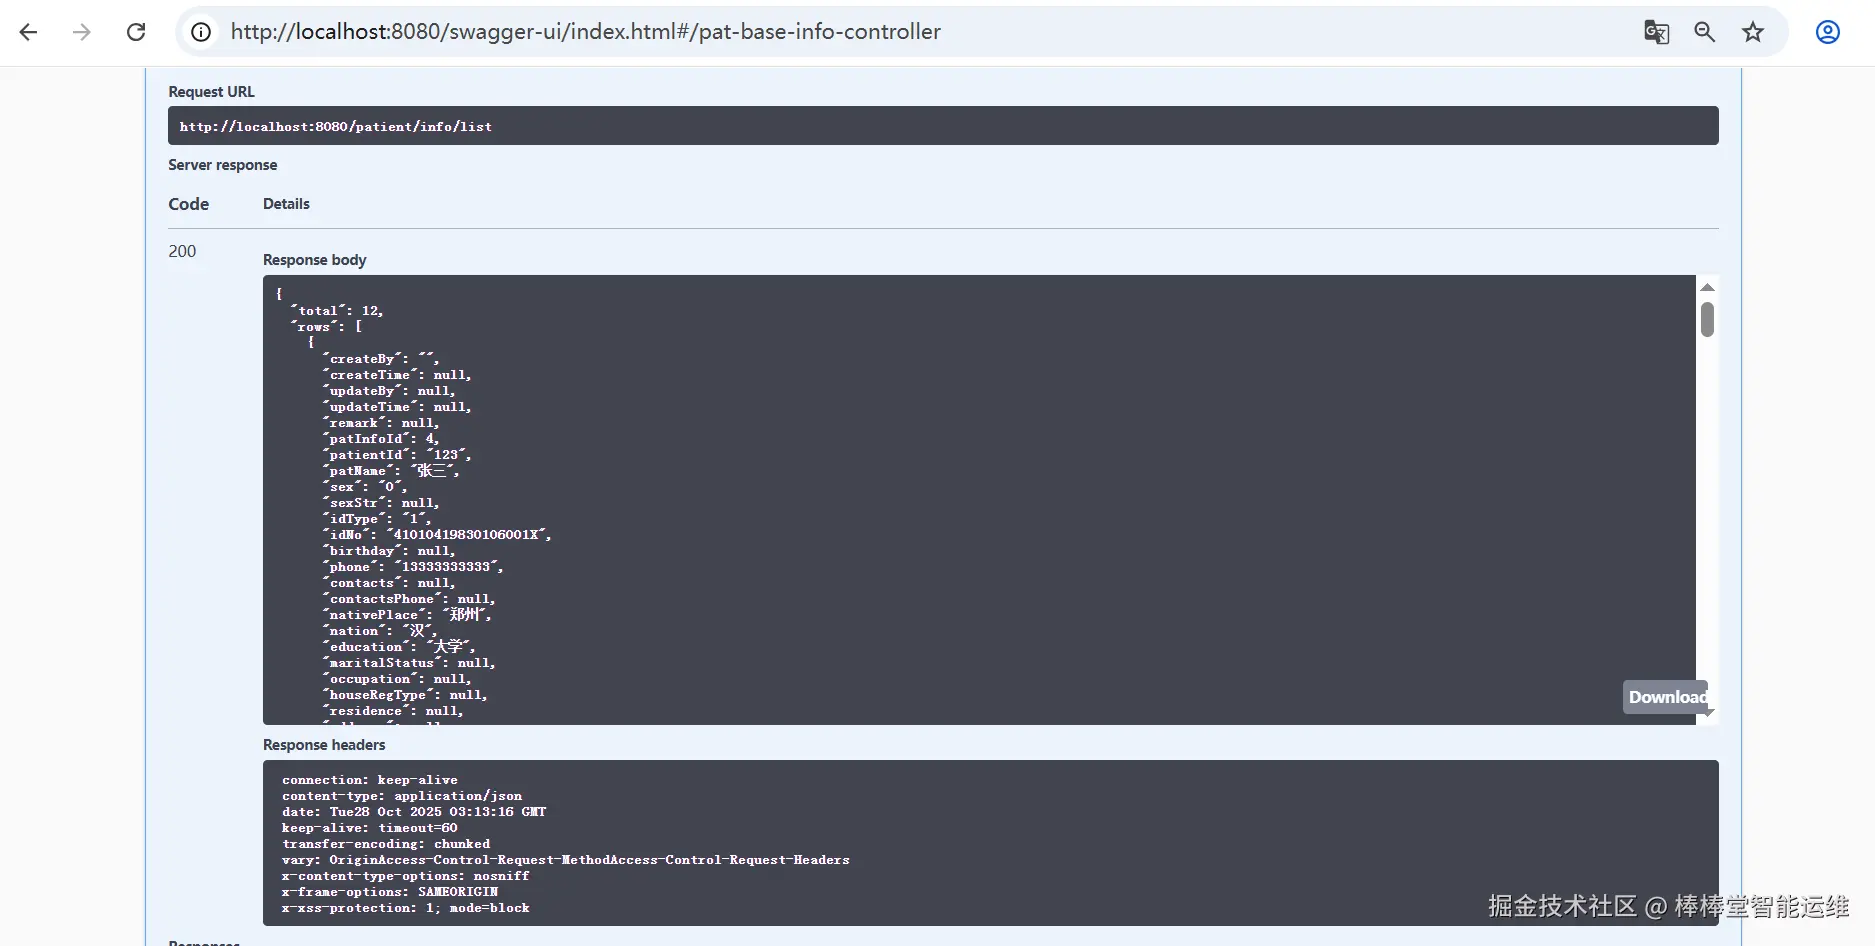Click the 200 response code
The width and height of the screenshot is (1875, 946).
tap(182, 251)
